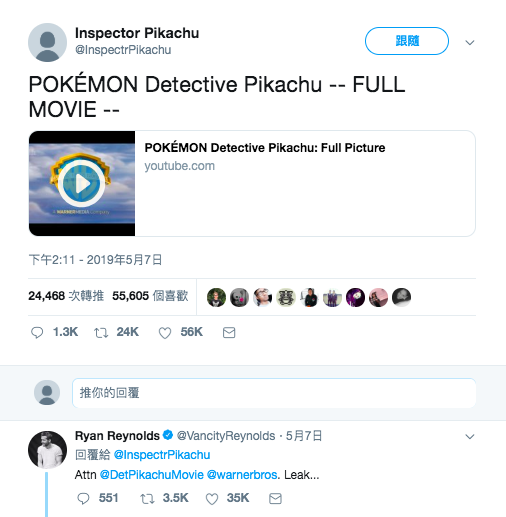
Task: Play the Warner Bros video thumbnail
Action: click(x=82, y=183)
